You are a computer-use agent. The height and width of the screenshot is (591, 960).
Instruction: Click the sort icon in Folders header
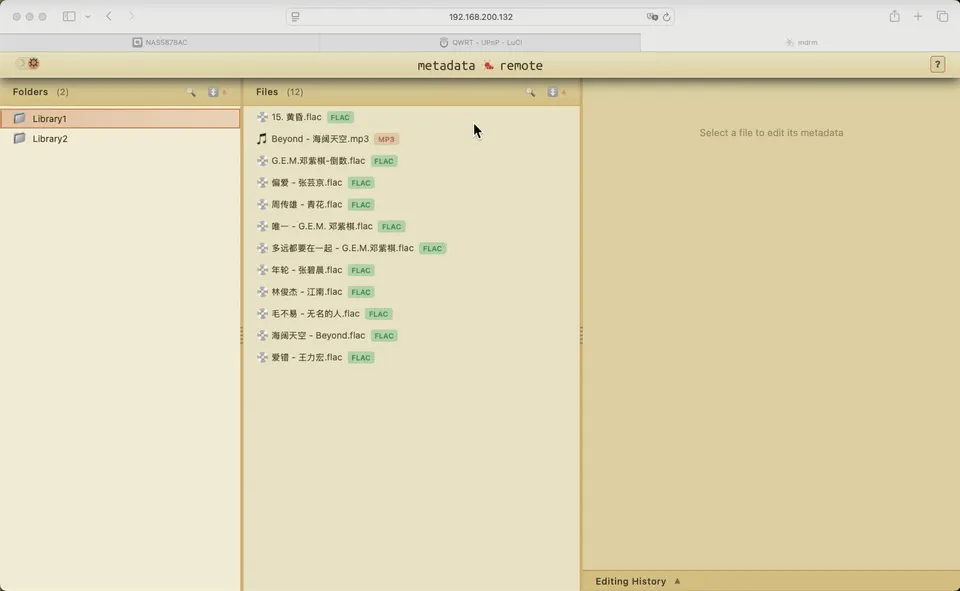point(214,92)
